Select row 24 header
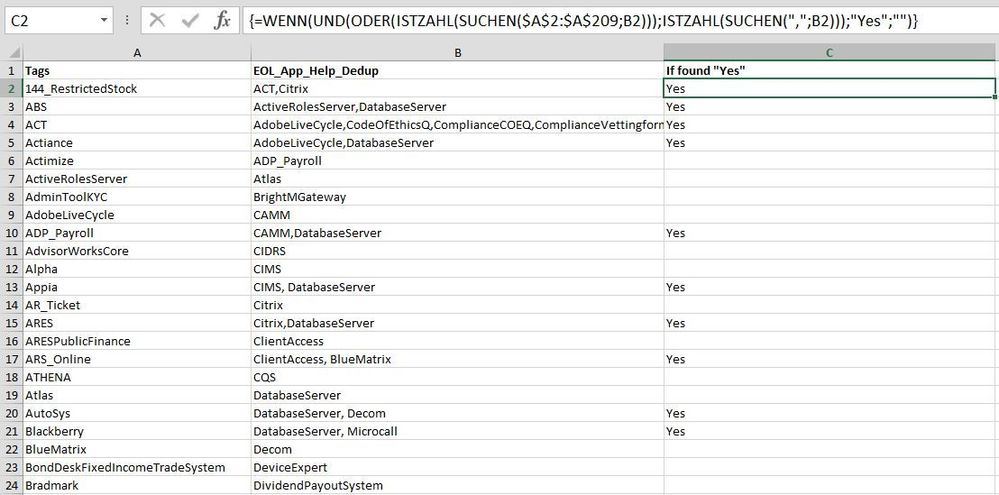Viewport: 999px width, 495px height. point(11,485)
